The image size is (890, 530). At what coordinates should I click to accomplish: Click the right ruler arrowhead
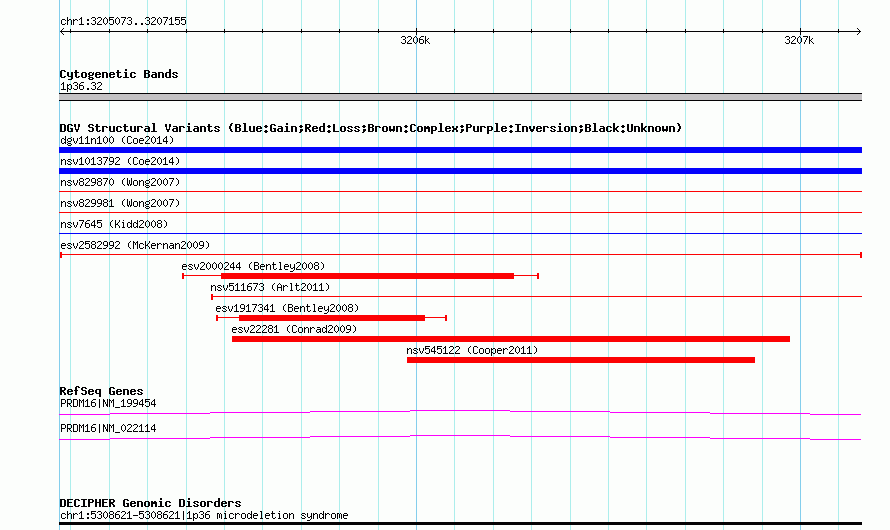(x=858, y=31)
